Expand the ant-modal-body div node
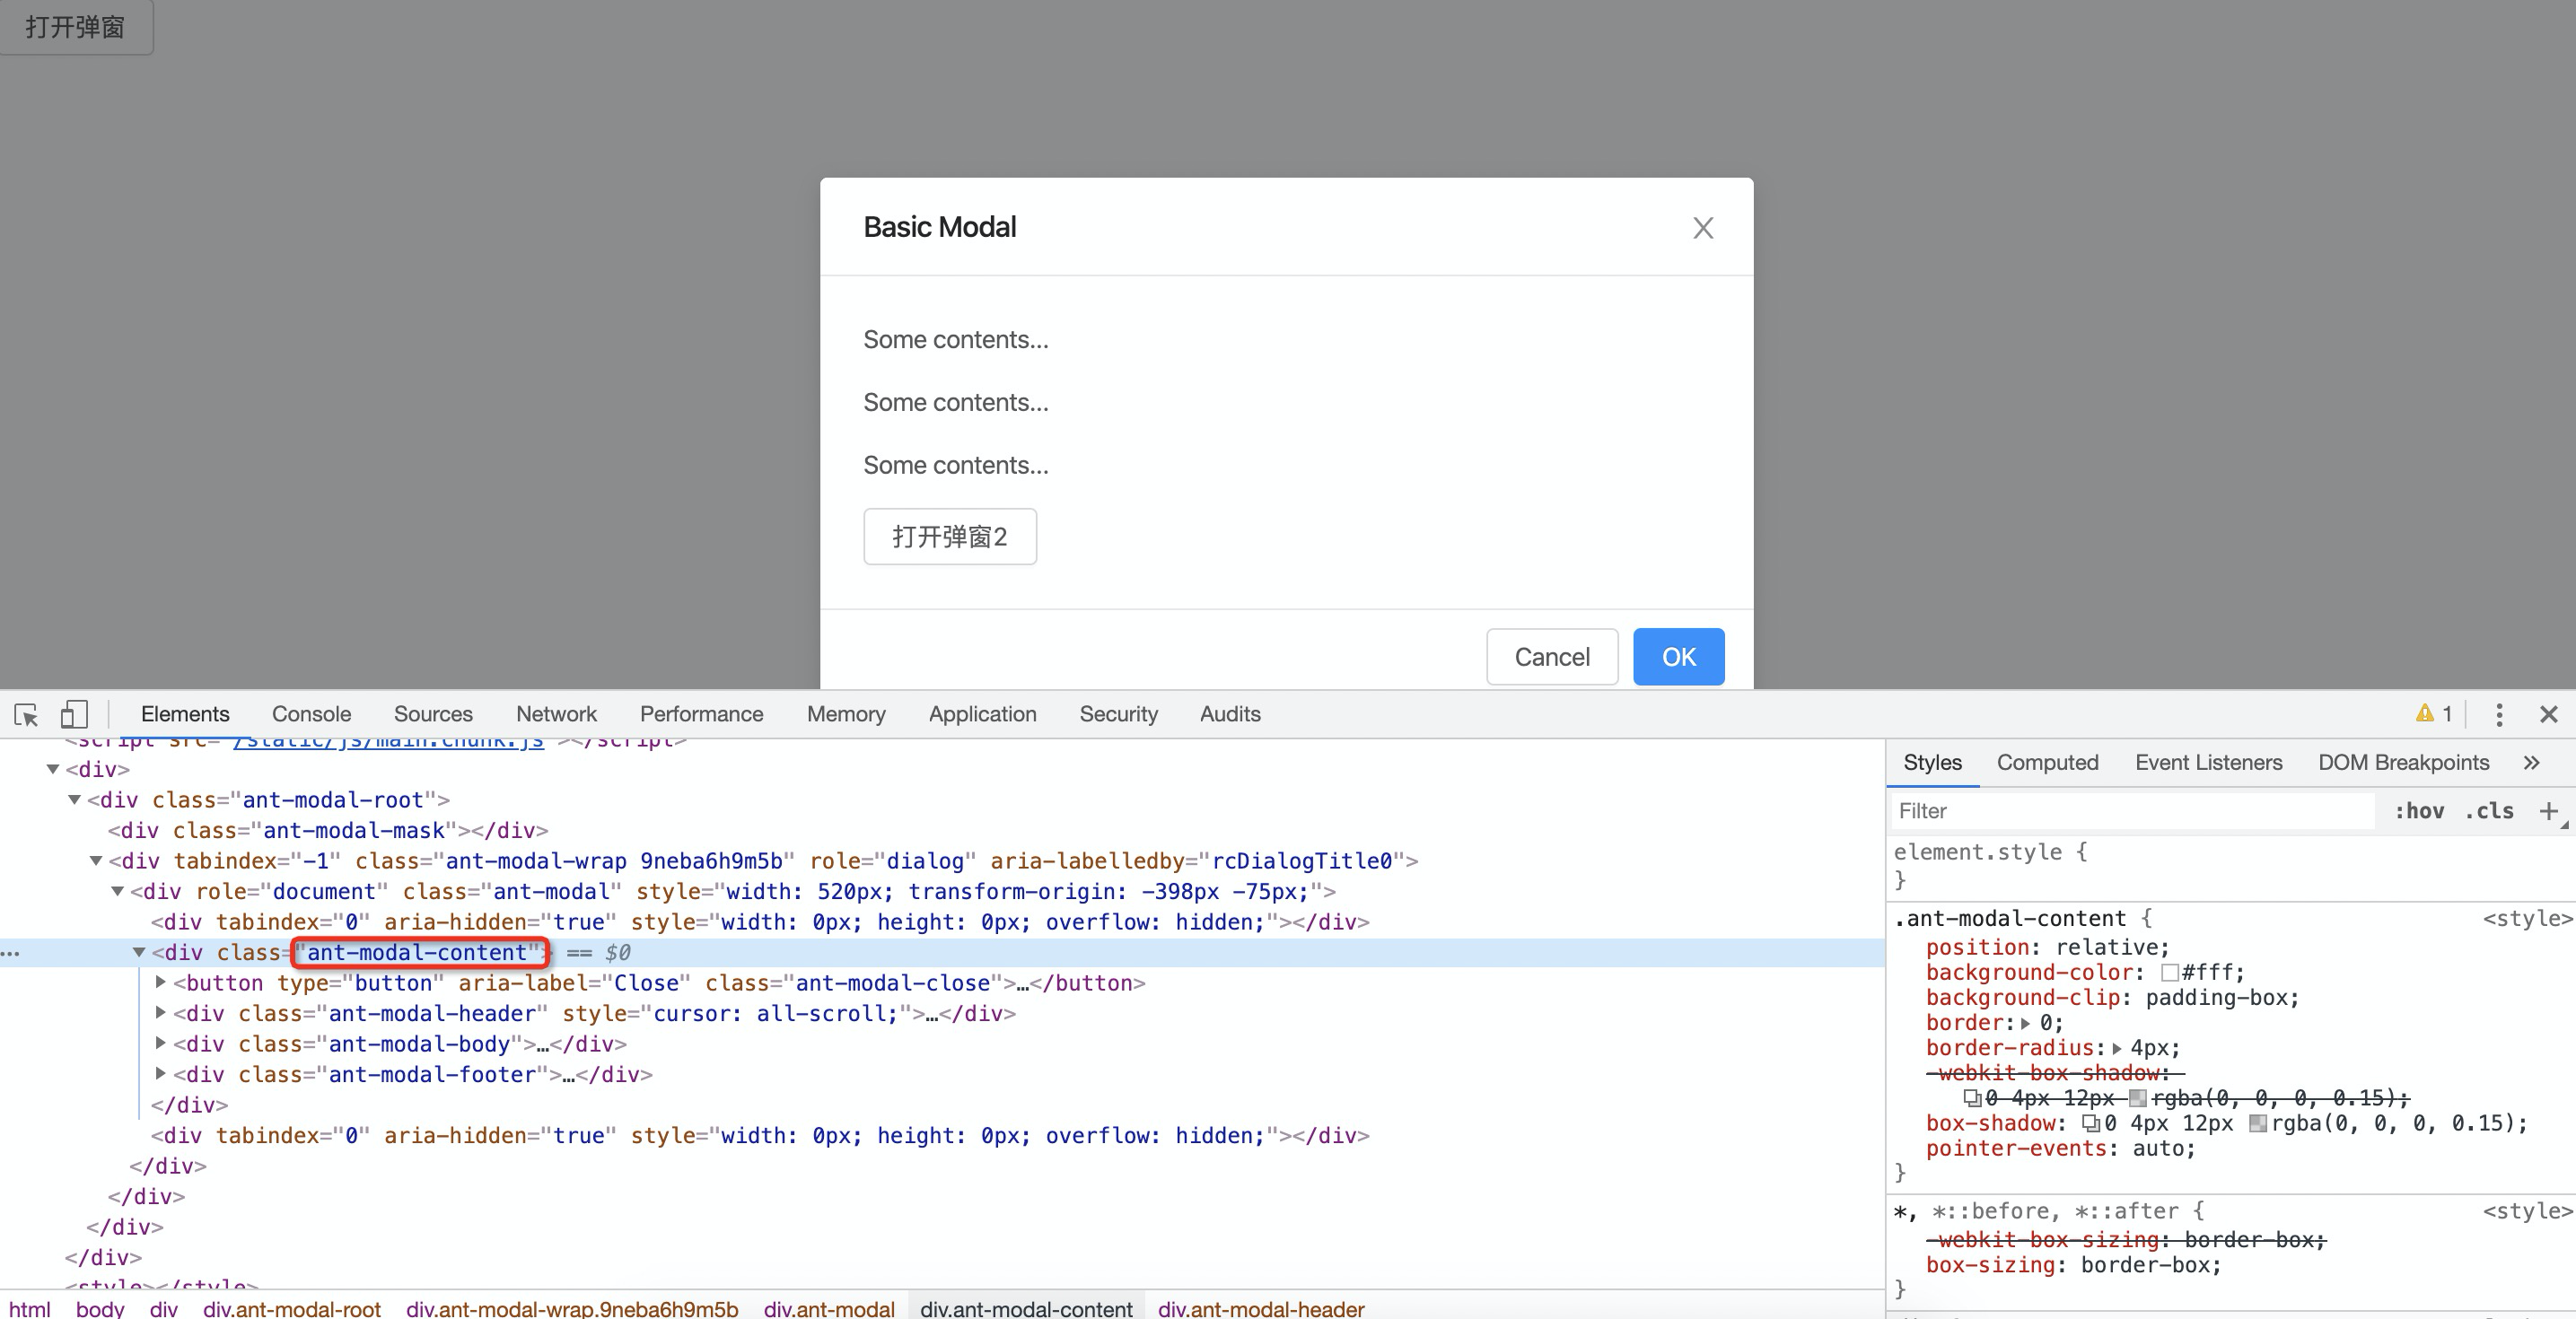The image size is (2576, 1319). pos(160,1043)
